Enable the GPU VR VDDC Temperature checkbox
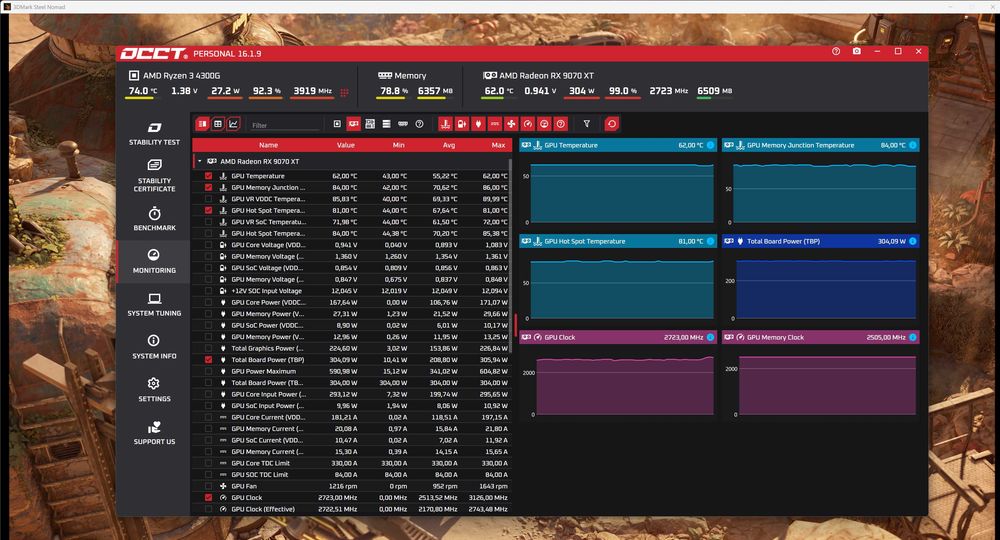This screenshot has height=540, width=1000. 209,199
